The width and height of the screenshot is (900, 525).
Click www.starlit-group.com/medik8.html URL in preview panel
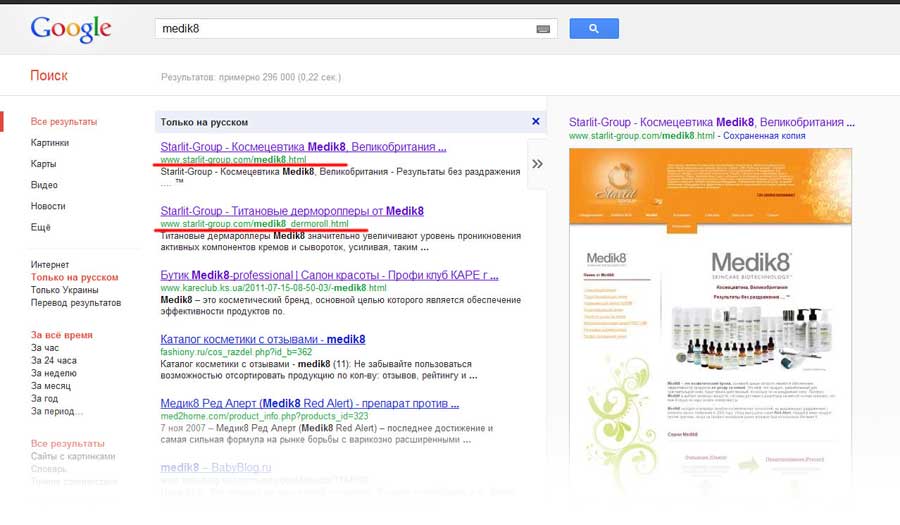tap(642, 136)
